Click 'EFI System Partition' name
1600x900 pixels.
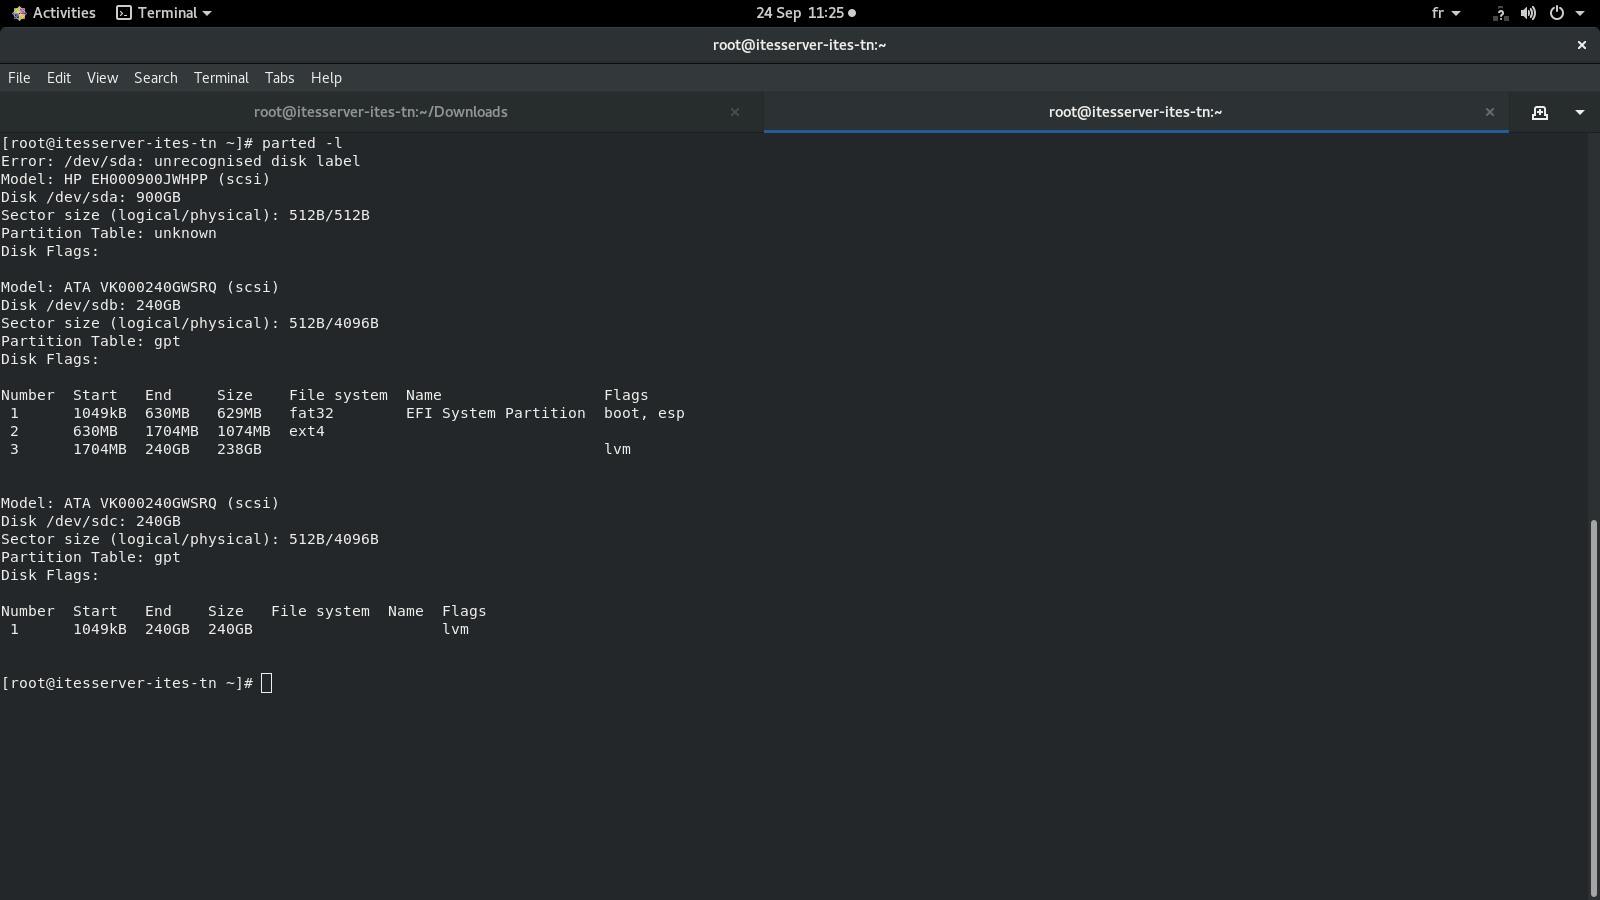click(x=496, y=413)
